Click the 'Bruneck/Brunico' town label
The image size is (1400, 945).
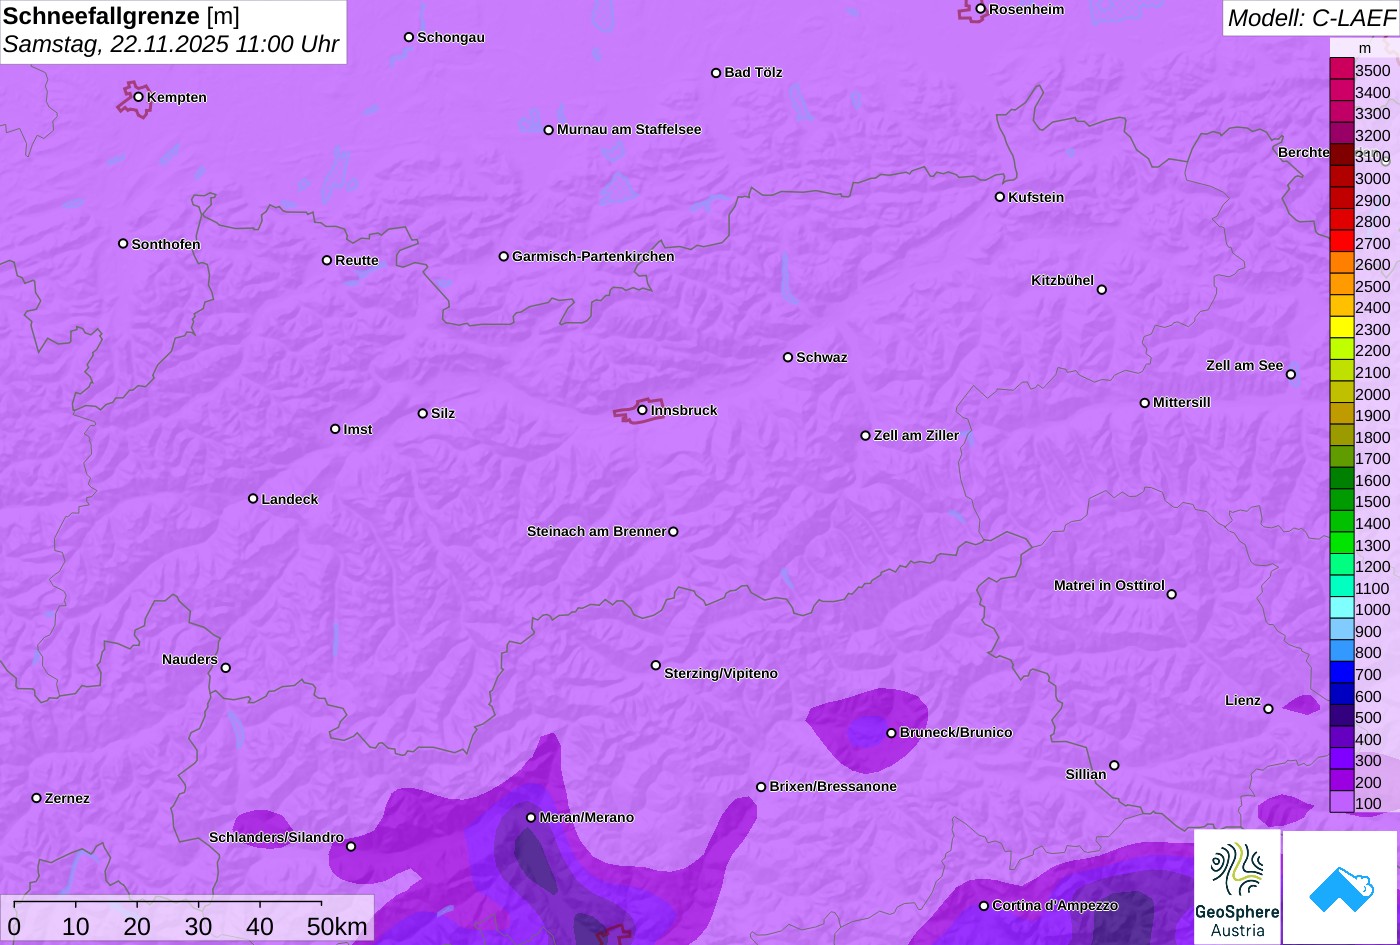pos(956,732)
